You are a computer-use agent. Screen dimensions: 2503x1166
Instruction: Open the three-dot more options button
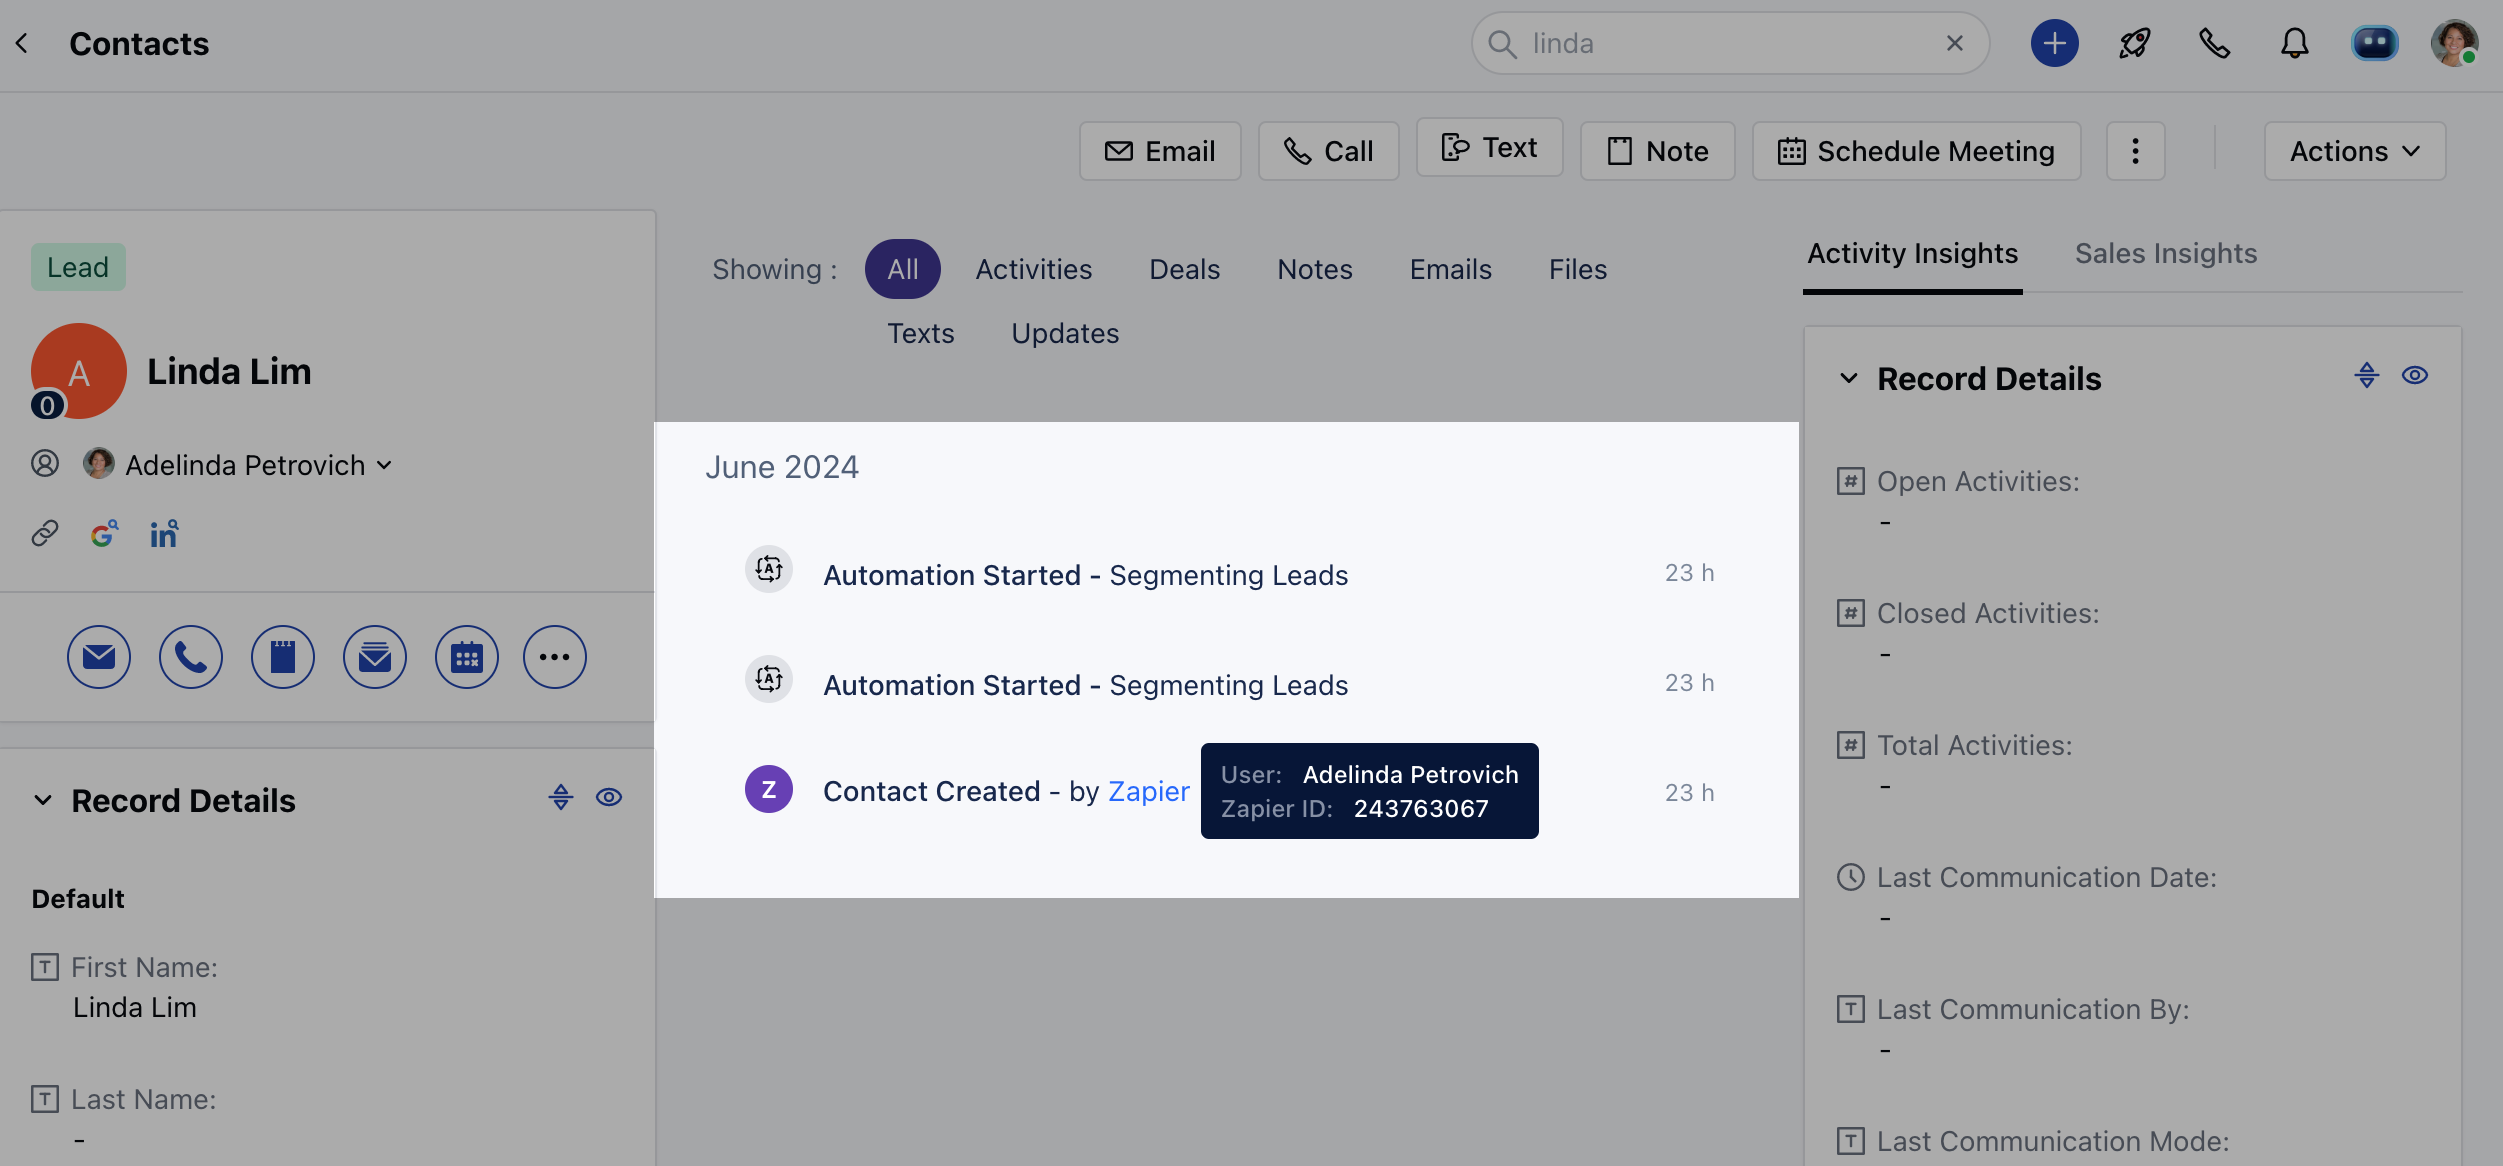[x=2135, y=151]
